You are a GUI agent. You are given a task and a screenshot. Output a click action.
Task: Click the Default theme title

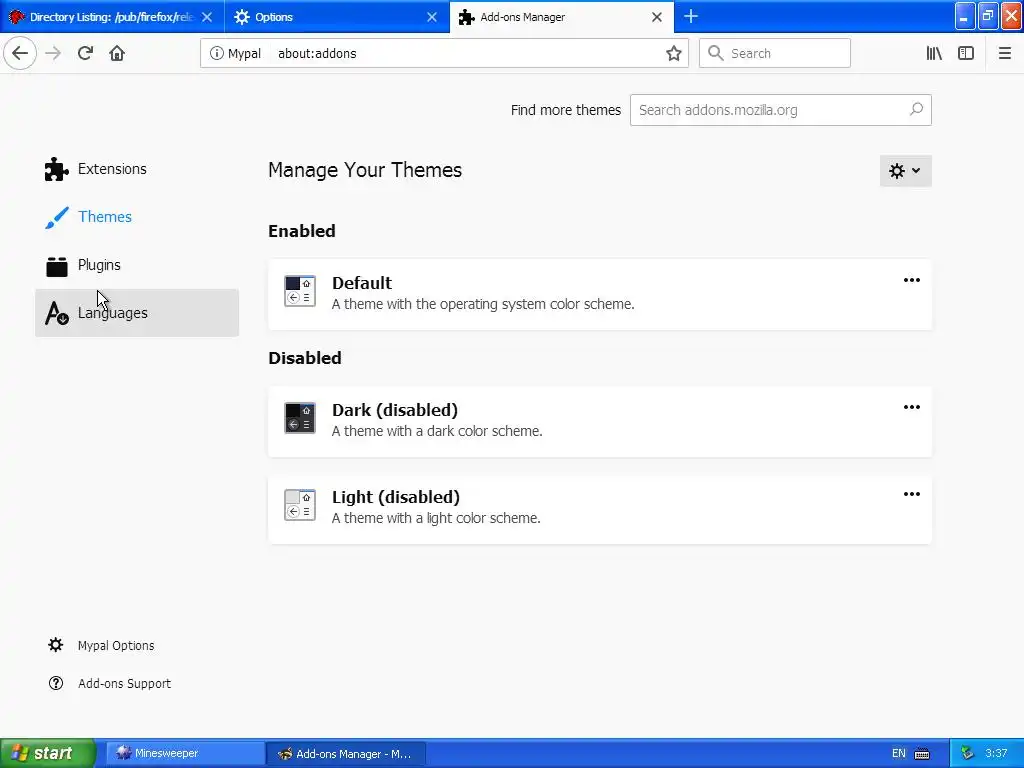click(362, 283)
